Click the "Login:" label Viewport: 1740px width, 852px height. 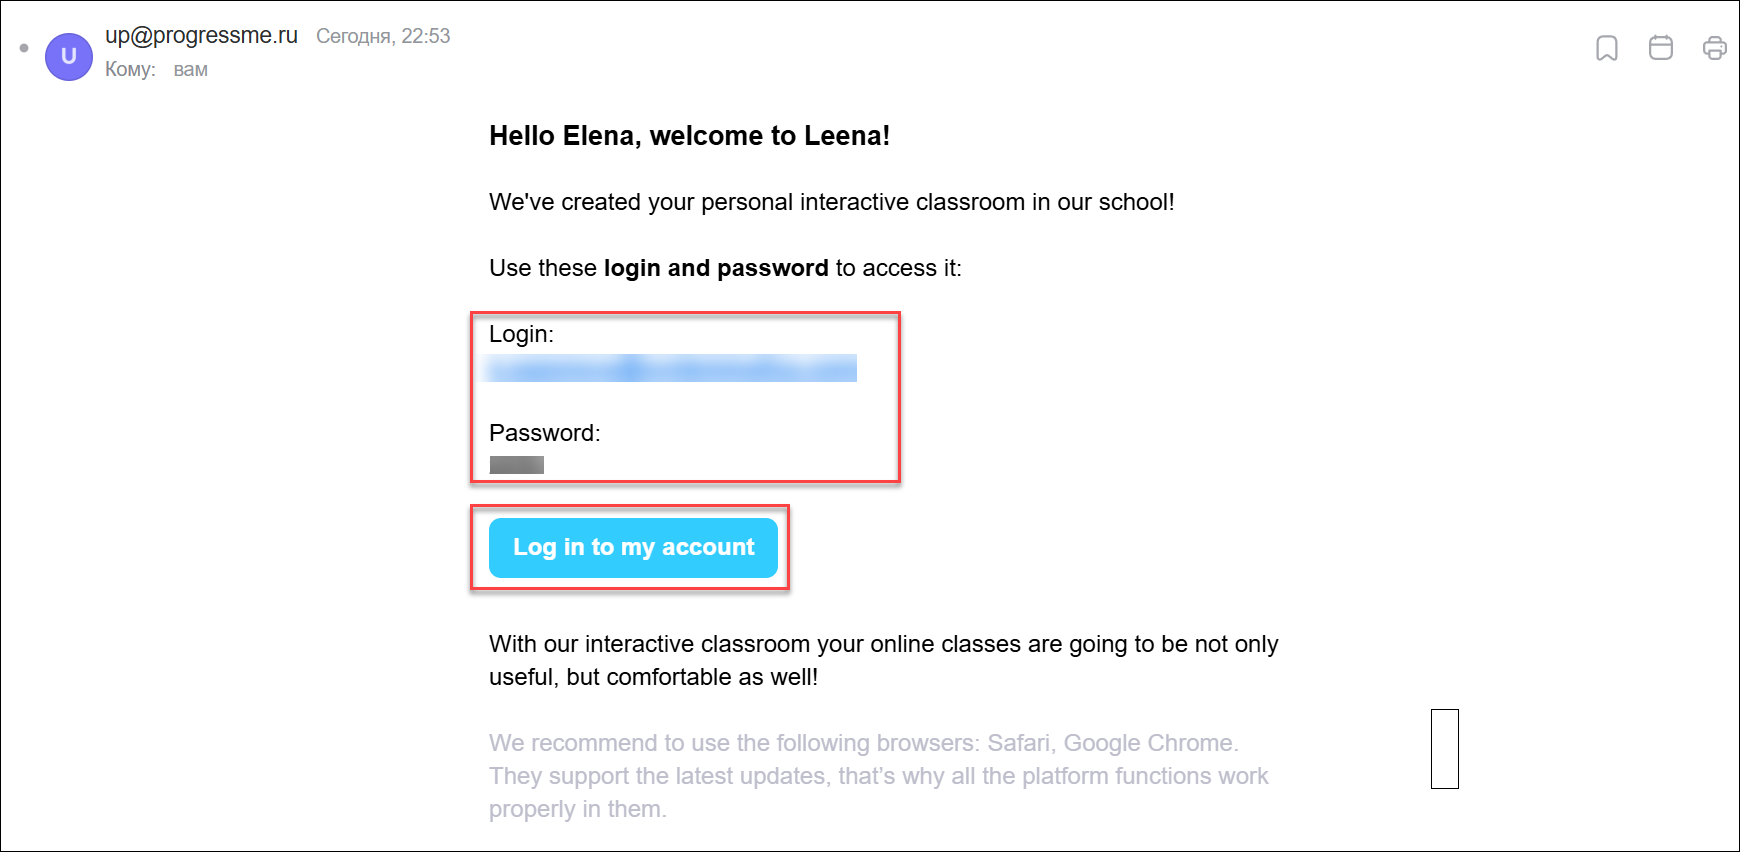(521, 334)
